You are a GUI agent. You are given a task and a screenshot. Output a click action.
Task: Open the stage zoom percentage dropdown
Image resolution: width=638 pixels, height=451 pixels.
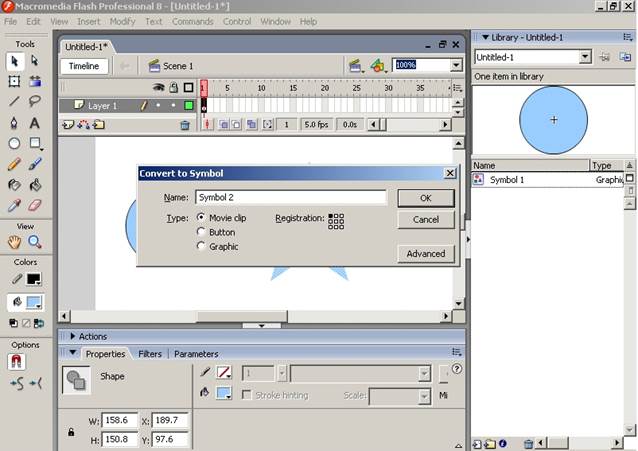tap(456, 65)
